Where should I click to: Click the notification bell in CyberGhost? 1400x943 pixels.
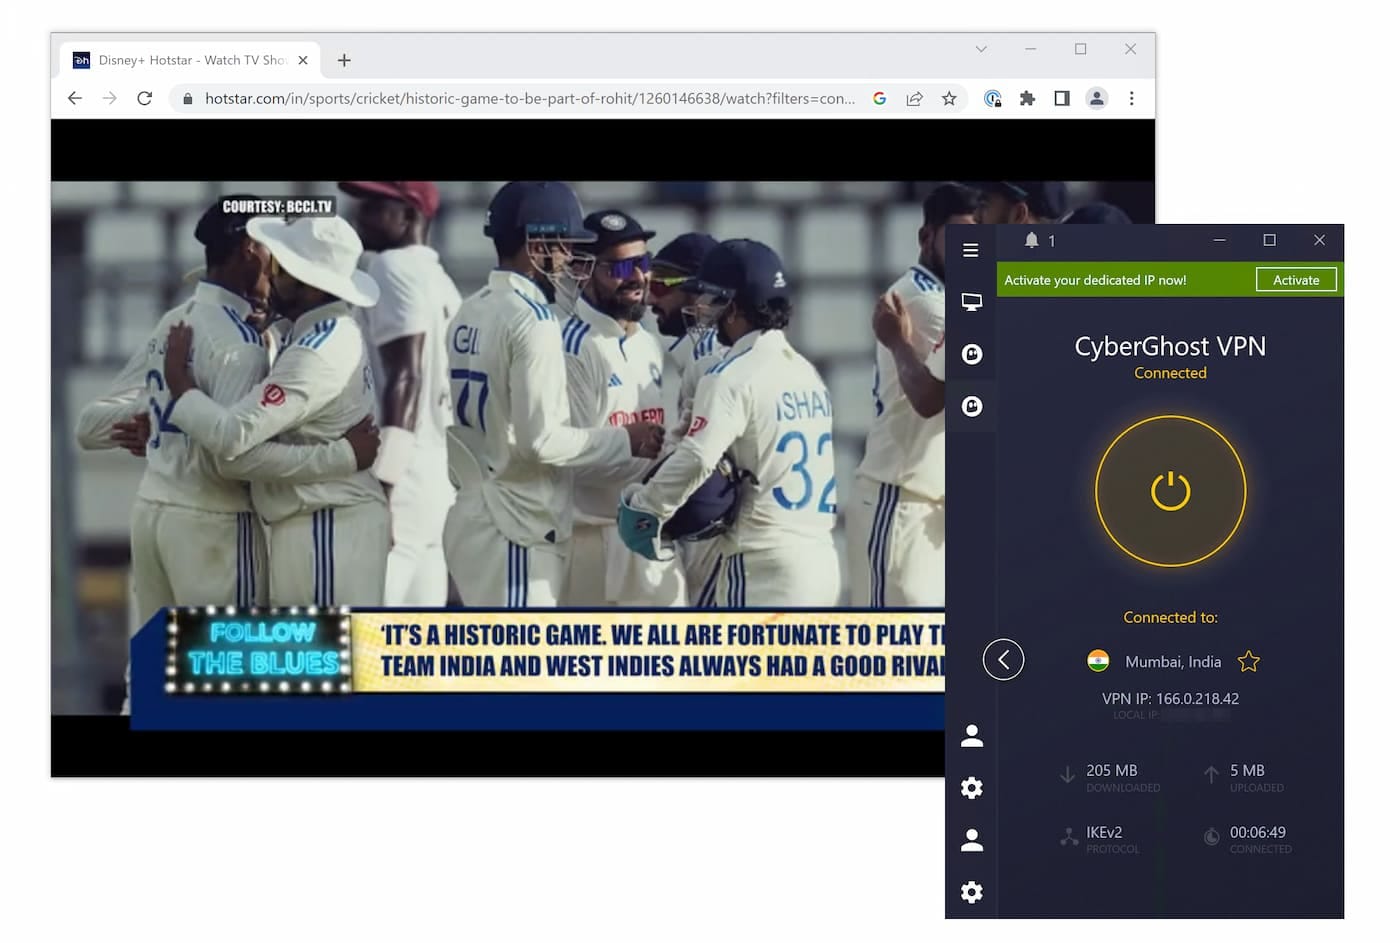pyautogui.click(x=1031, y=240)
